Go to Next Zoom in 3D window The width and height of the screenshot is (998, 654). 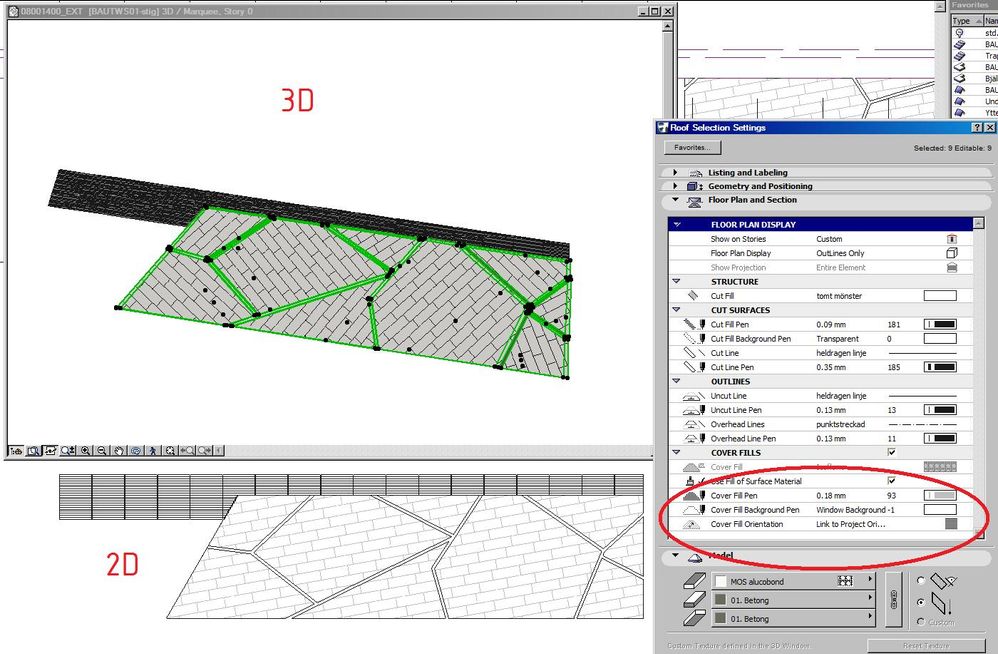tap(204, 450)
